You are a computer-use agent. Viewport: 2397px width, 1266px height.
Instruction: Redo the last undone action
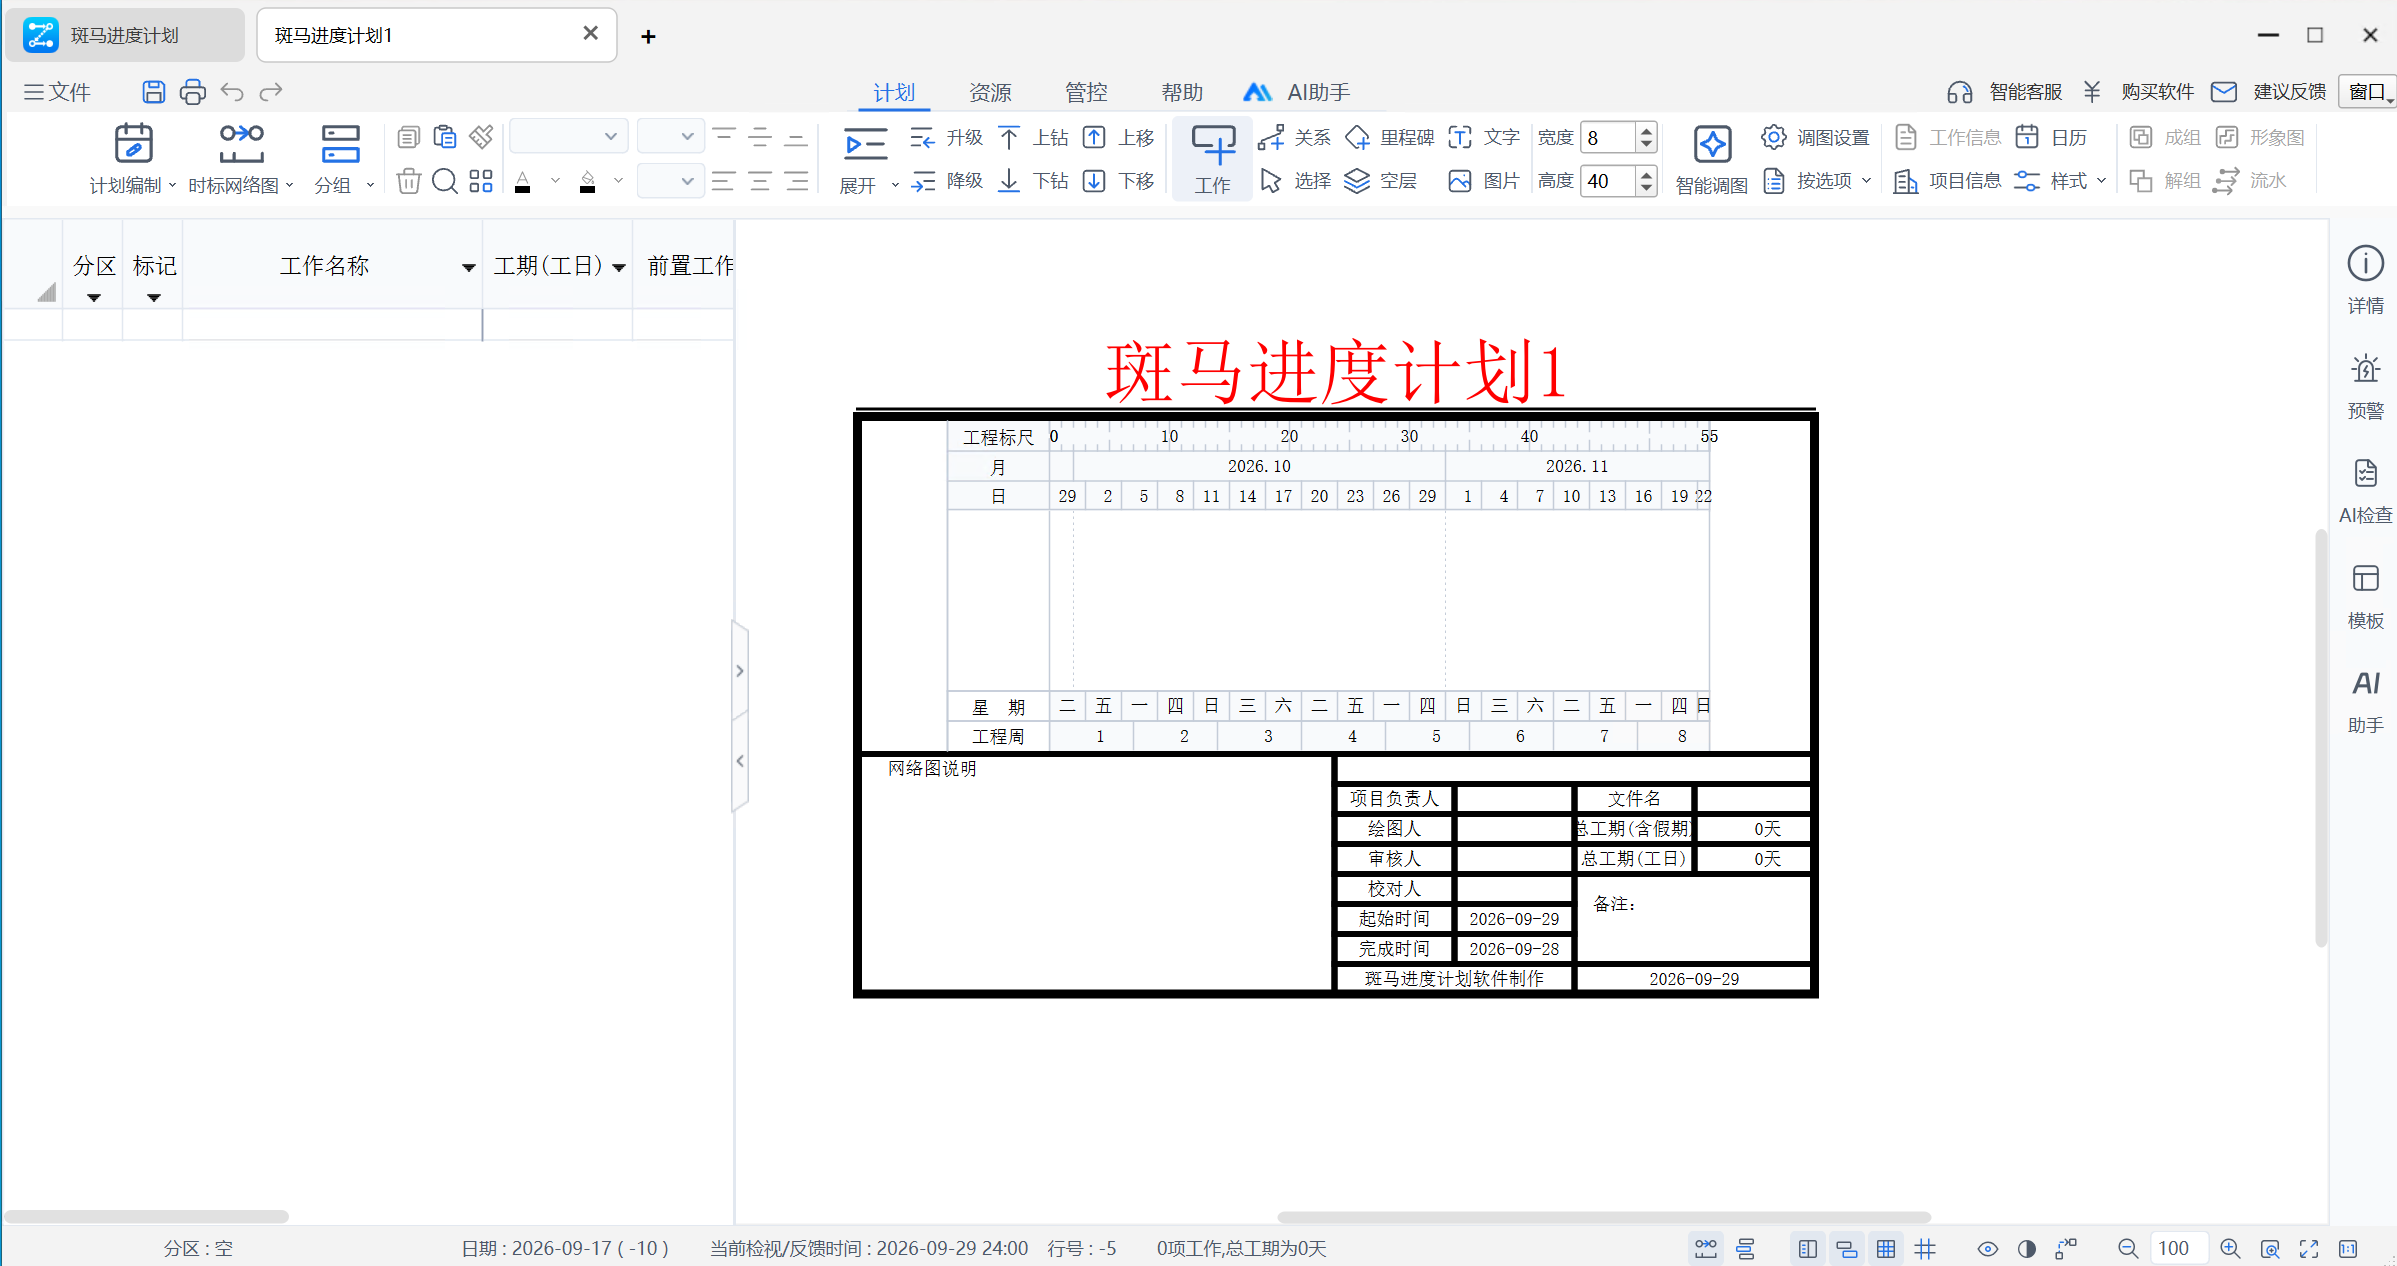(271, 92)
